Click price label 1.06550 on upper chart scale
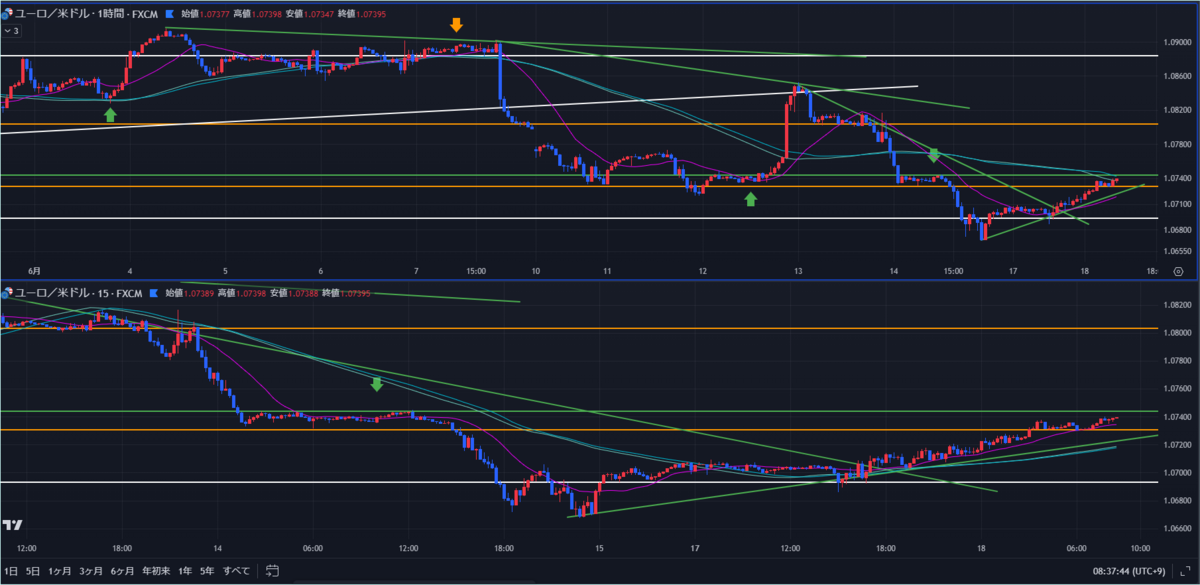 (x=1178, y=252)
